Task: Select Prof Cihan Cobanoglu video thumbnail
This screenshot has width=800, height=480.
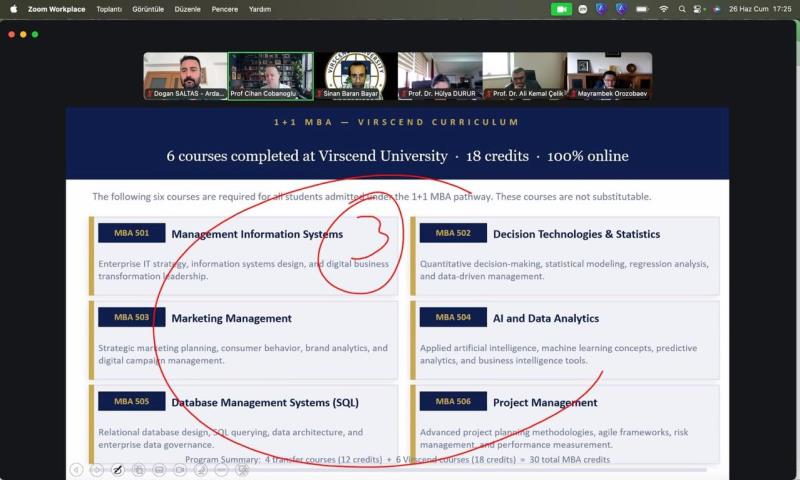Action: [270, 75]
